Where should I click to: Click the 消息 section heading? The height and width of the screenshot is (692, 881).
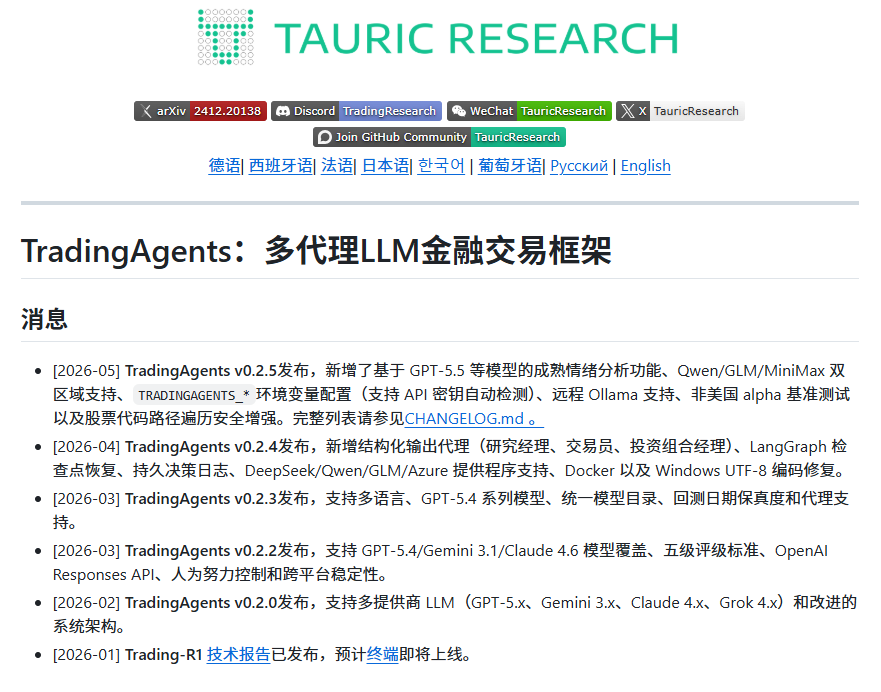click(x=44, y=319)
